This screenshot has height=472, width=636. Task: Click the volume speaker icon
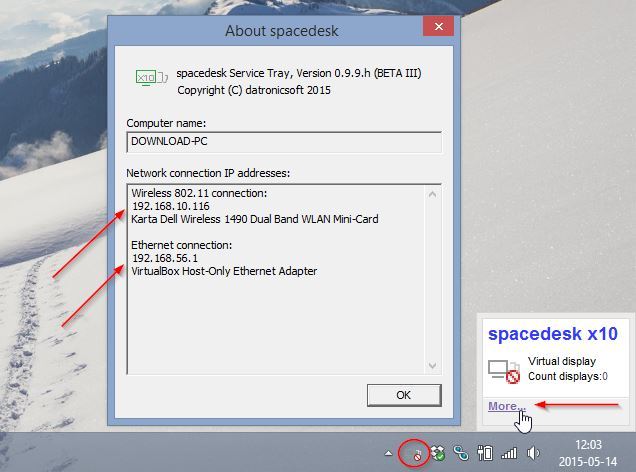(x=533, y=453)
